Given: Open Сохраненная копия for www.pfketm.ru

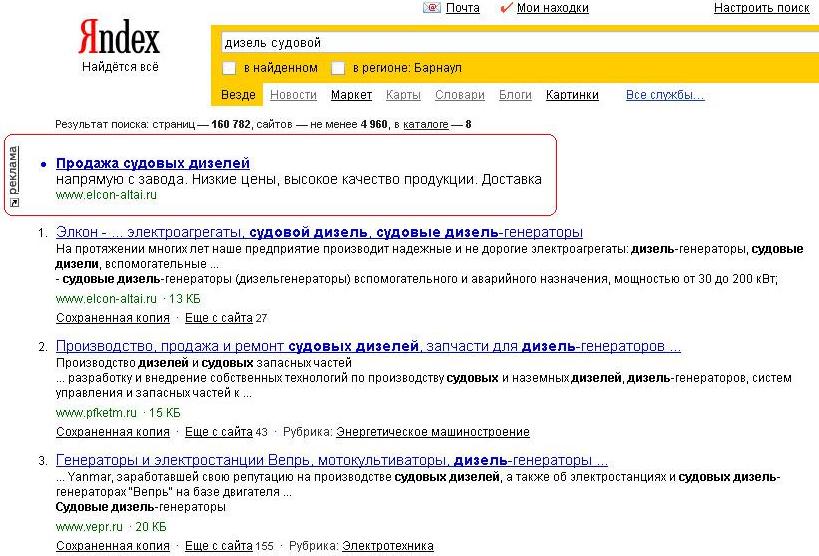Looking at the screenshot, I should click(113, 432).
